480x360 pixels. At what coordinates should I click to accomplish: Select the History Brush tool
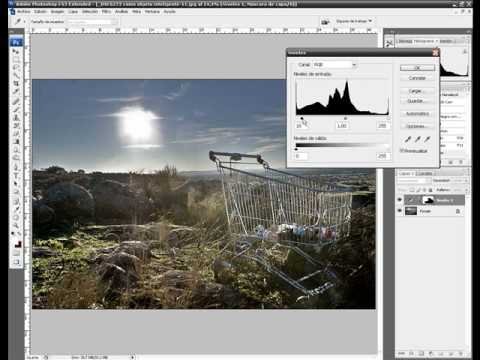pos(16,126)
